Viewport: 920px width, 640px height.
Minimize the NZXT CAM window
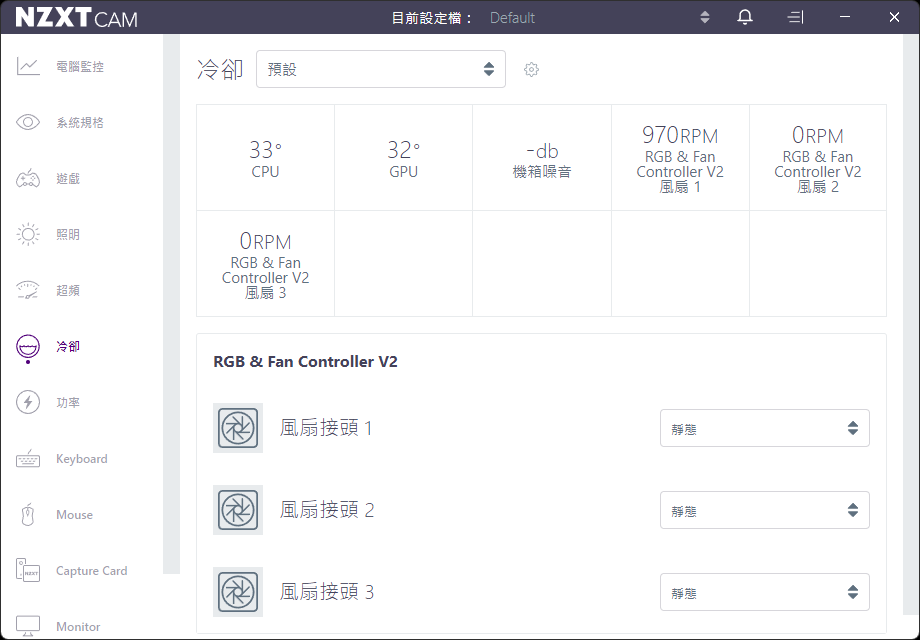[845, 17]
